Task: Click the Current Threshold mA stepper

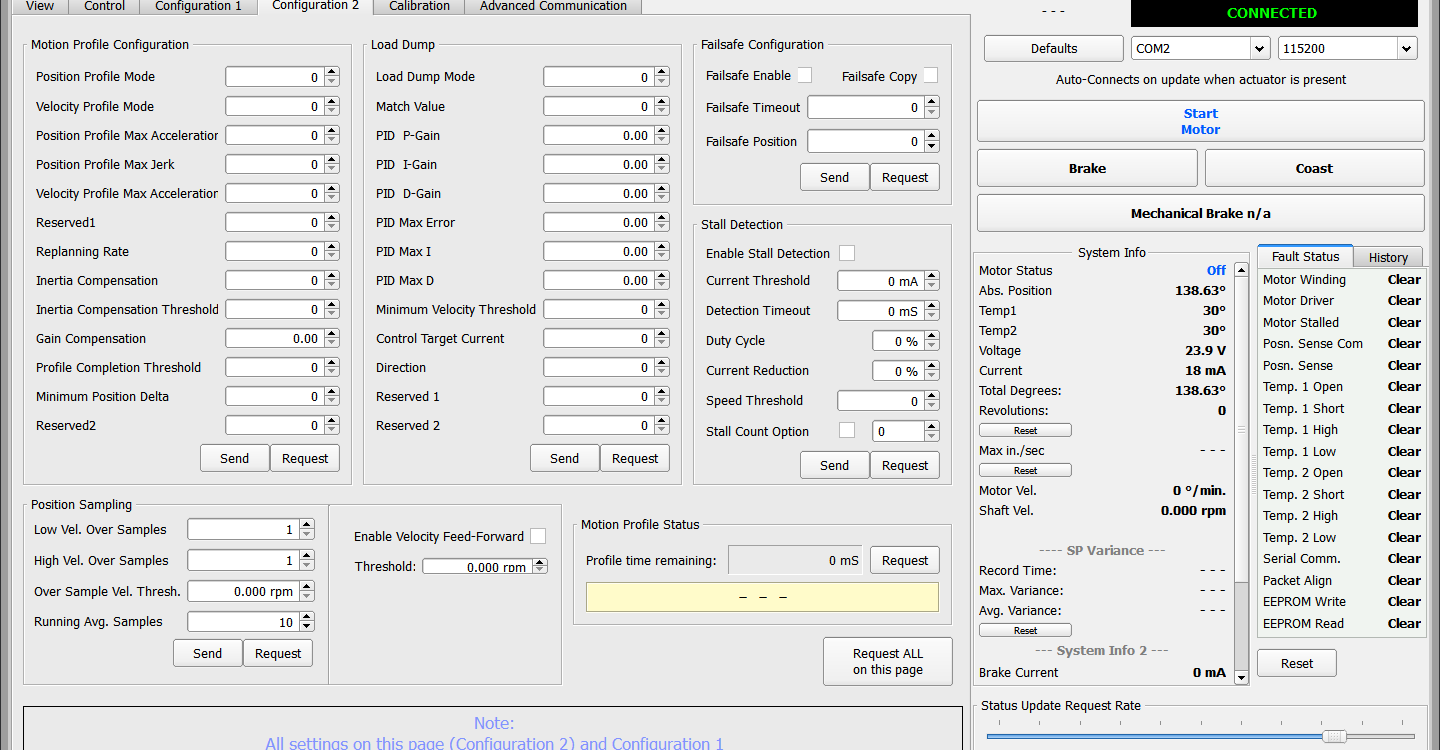Action: click(x=931, y=281)
